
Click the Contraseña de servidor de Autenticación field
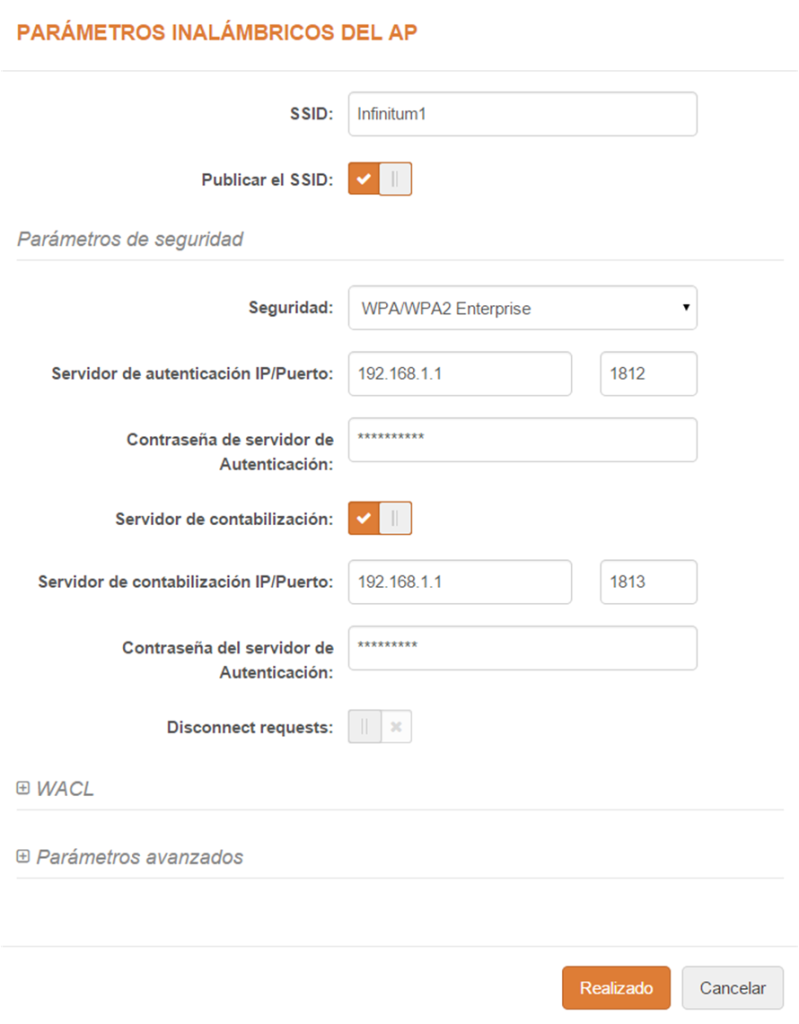tap(522, 440)
